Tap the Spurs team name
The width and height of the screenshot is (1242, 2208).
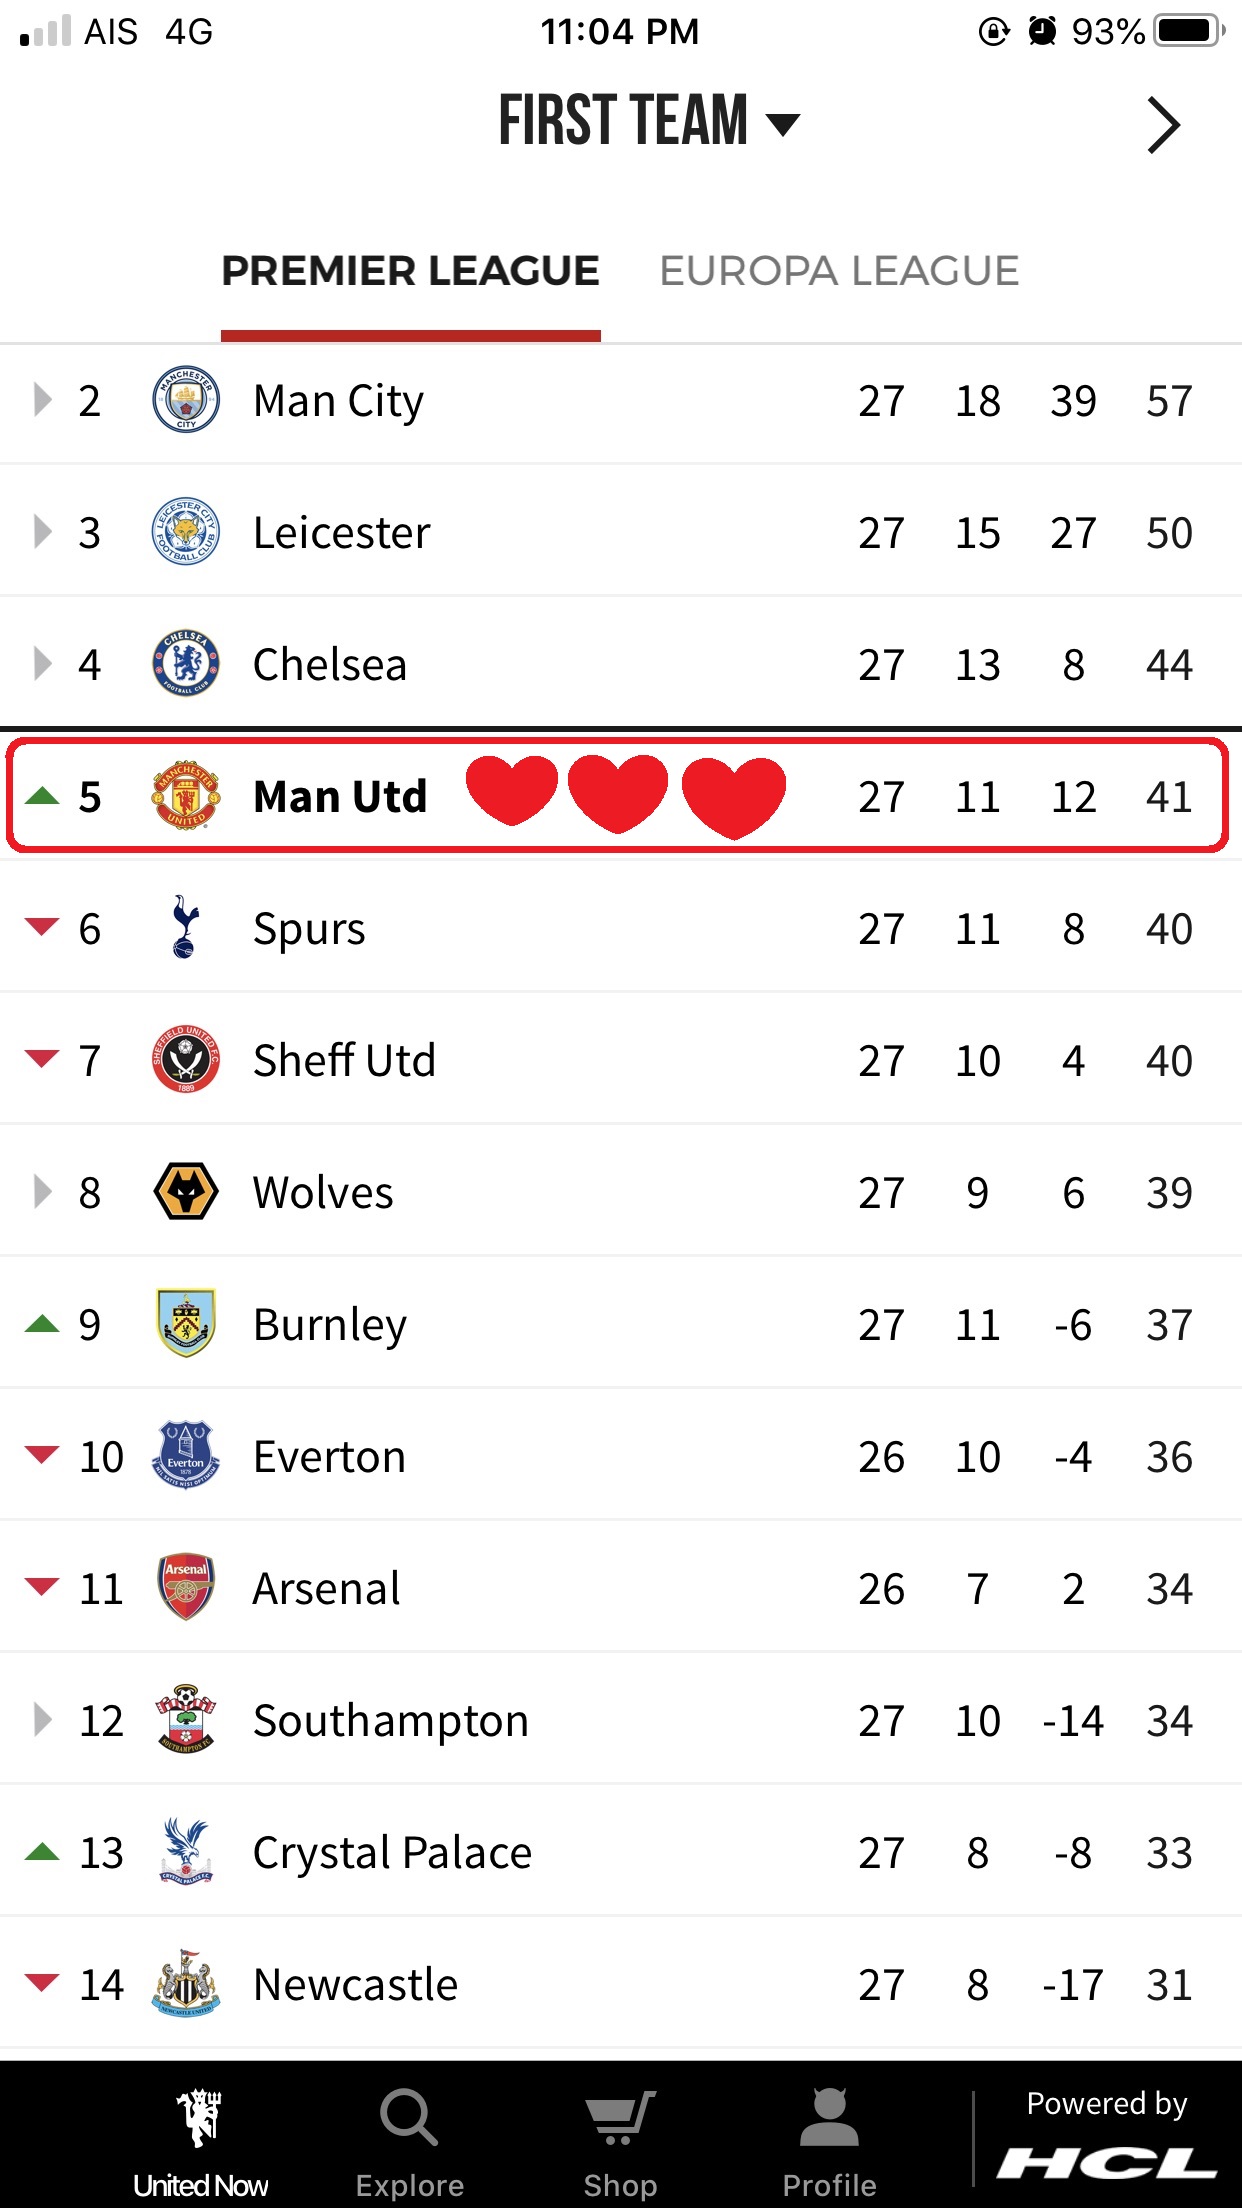point(309,929)
